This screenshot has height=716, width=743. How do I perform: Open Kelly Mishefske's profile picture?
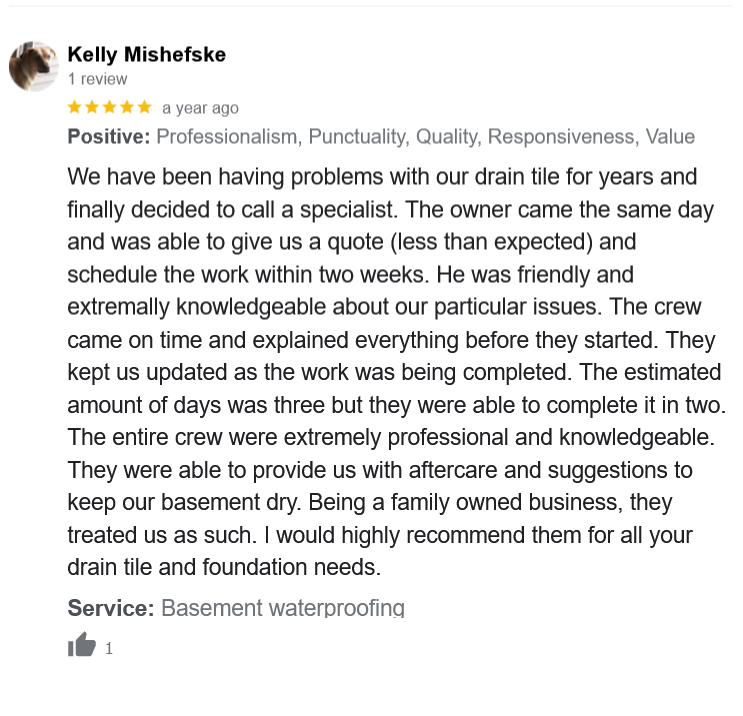[34, 67]
